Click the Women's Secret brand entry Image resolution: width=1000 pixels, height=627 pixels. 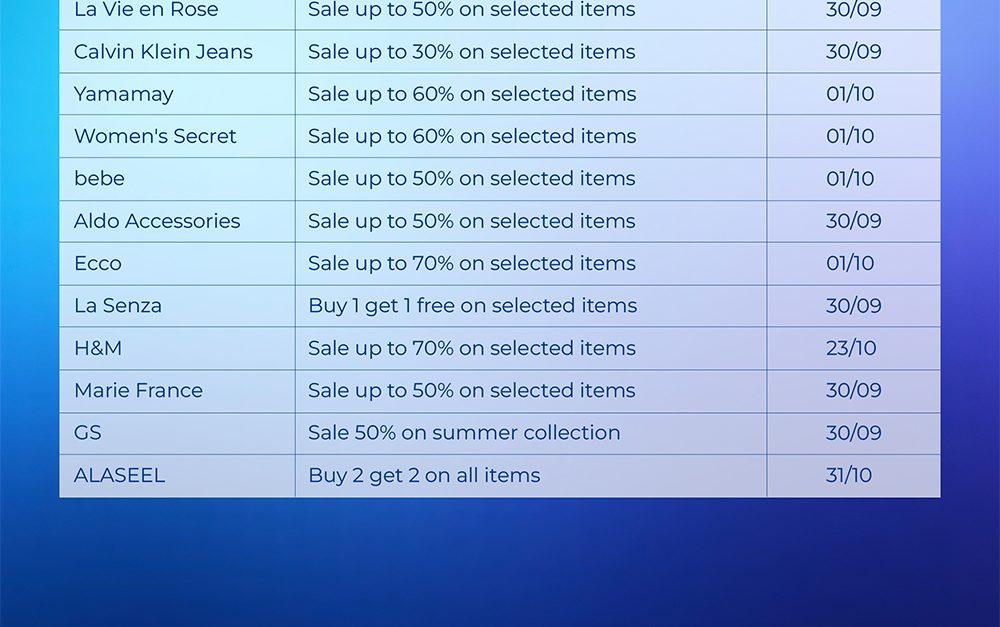(x=155, y=136)
